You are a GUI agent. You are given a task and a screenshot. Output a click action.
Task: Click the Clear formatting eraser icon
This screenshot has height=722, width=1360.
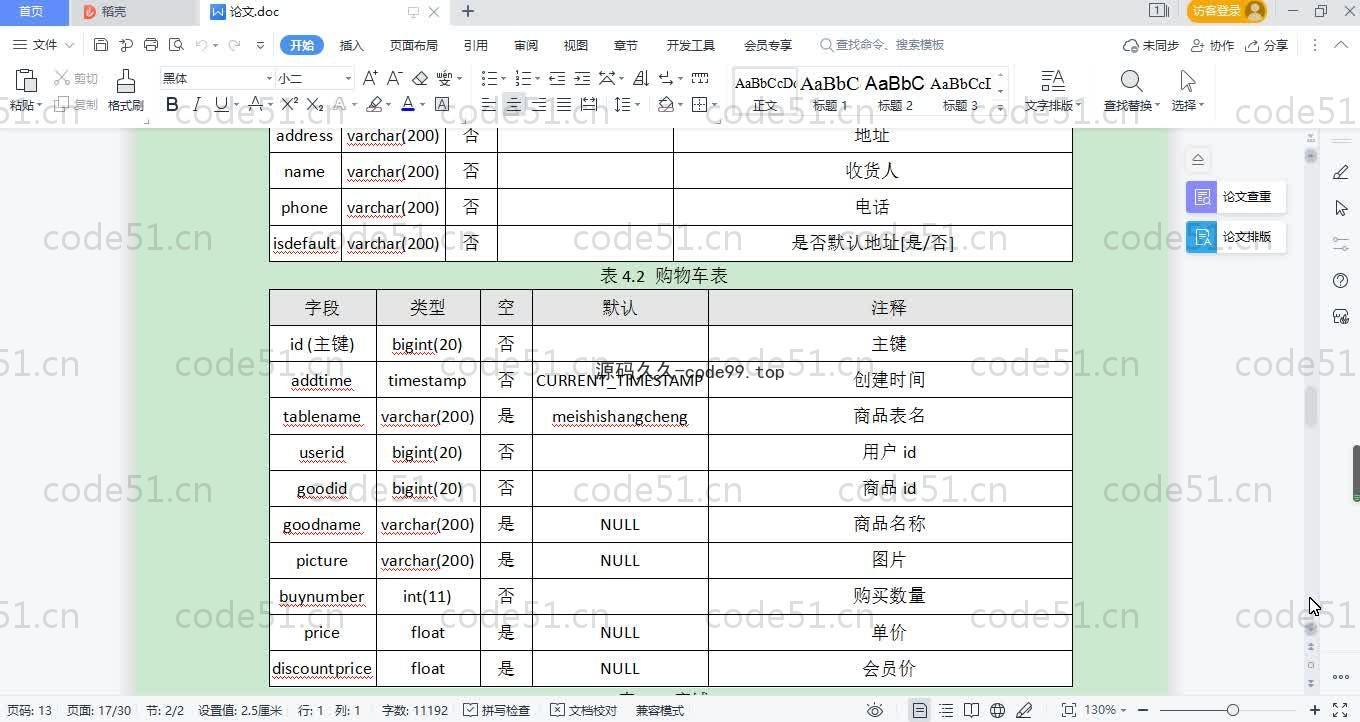[420, 78]
